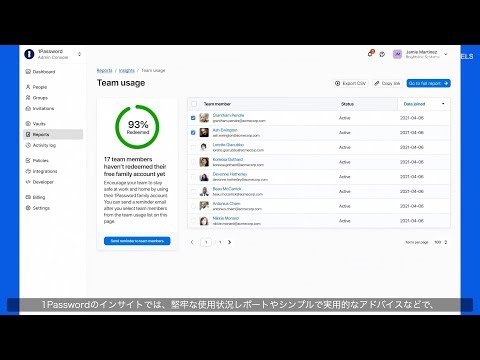This screenshot has width=480, height=360.
Task: Uncheck Ash Ewington's row checkbox
Action: point(193,132)
